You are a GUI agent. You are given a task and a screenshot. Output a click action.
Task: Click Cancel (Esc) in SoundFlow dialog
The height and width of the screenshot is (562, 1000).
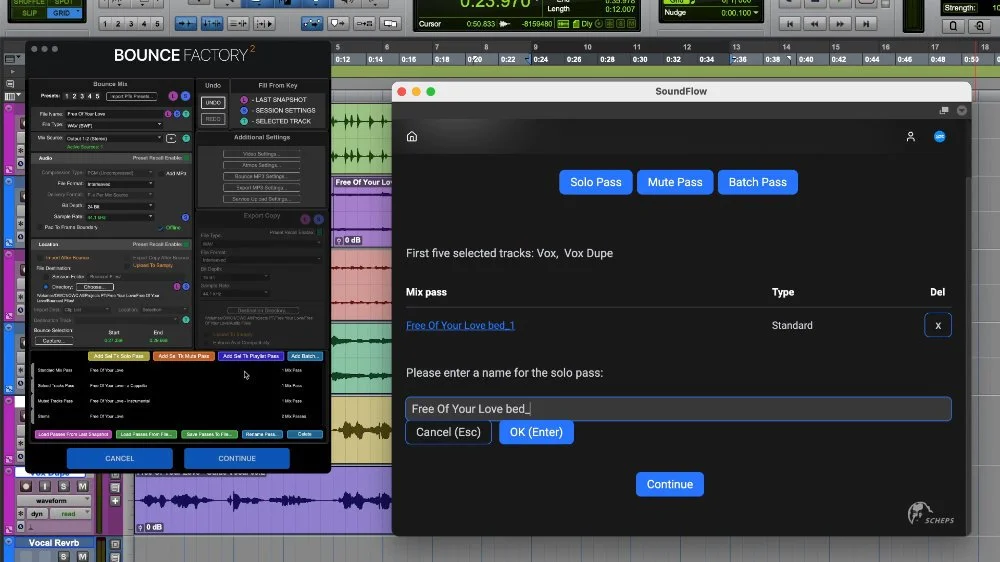coord(448,432)
